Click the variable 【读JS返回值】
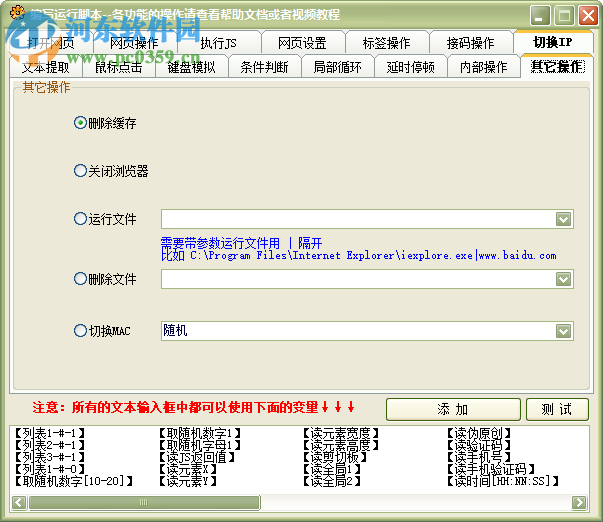 (197, 457)
